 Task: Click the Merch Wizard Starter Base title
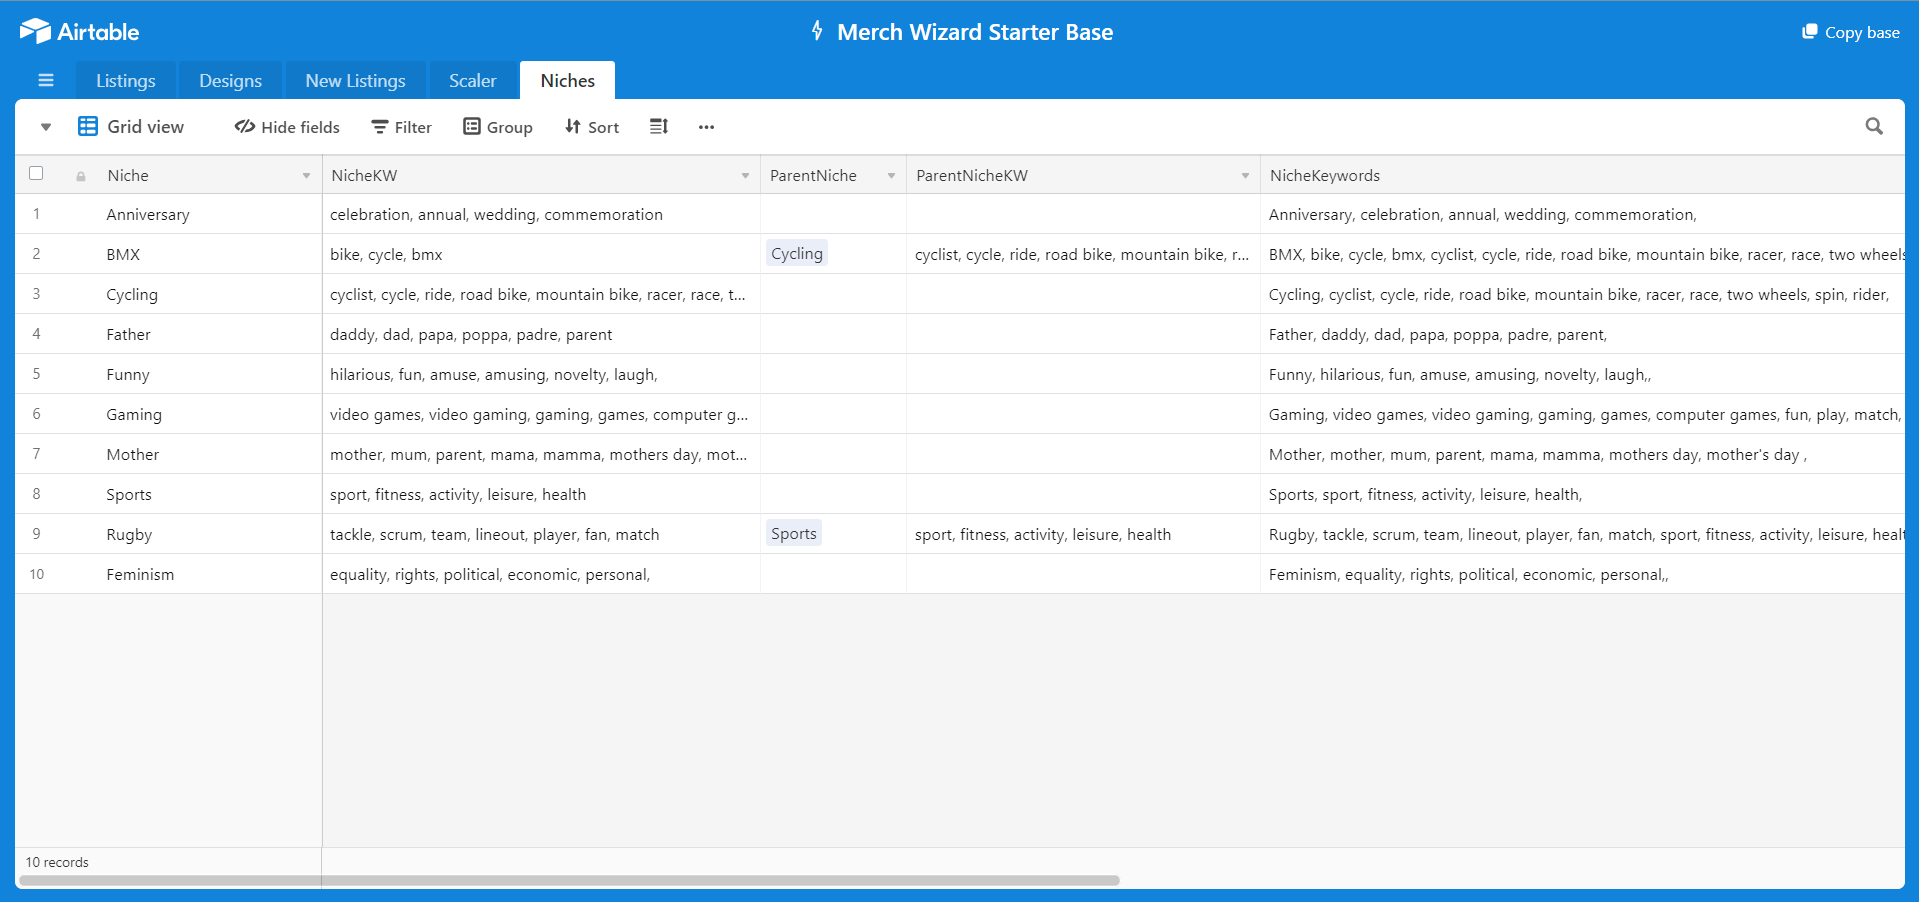coord(975,32)
